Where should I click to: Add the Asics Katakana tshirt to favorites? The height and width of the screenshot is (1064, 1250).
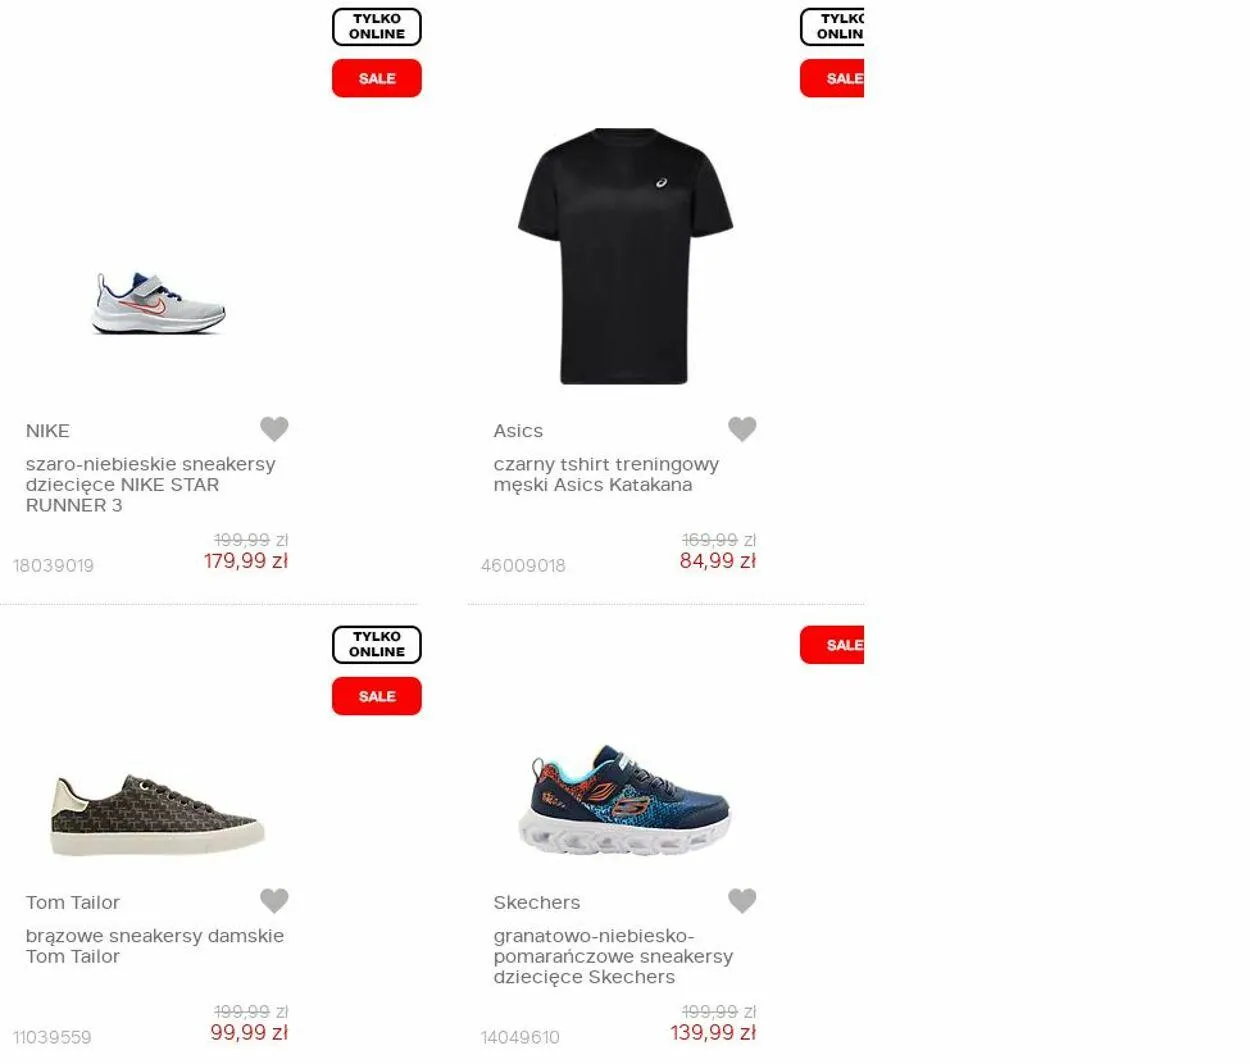(742, 429)
